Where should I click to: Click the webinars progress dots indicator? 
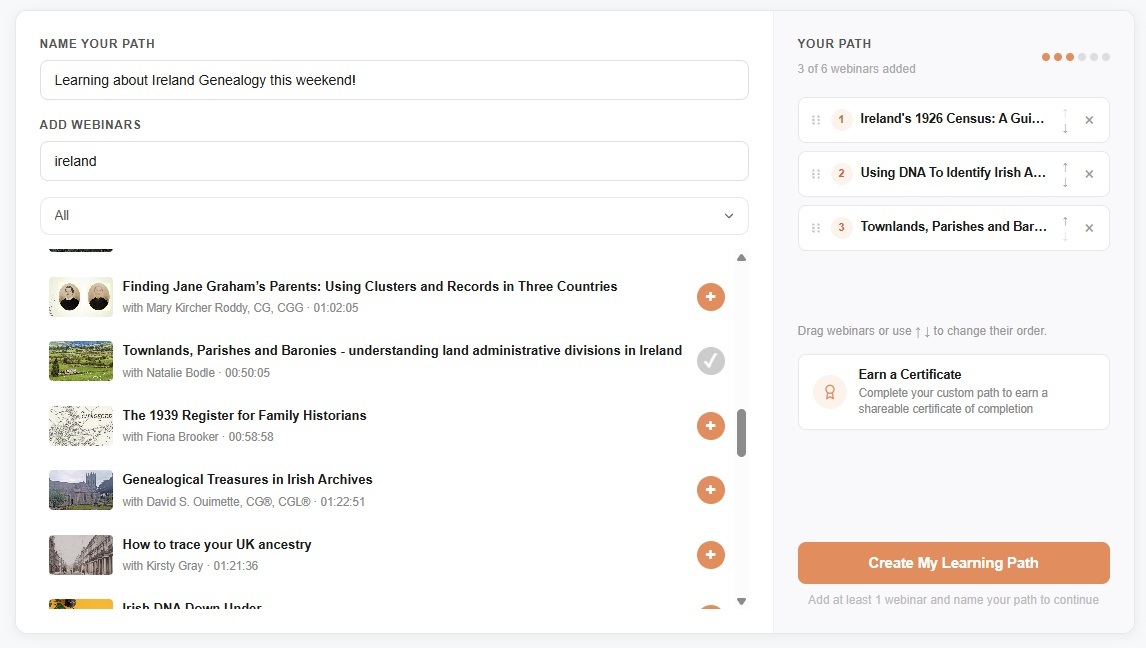(x=1076, y=57)
